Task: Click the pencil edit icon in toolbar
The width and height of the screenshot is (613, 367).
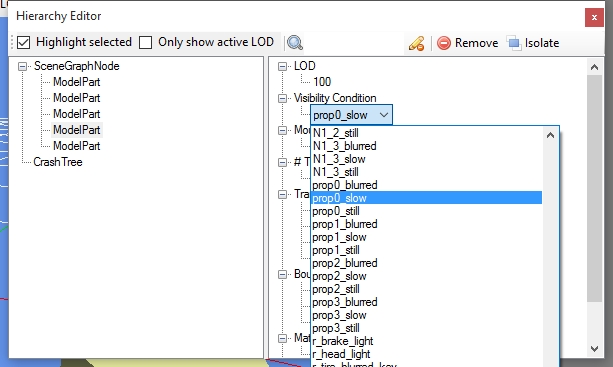Action: (416, 43)
